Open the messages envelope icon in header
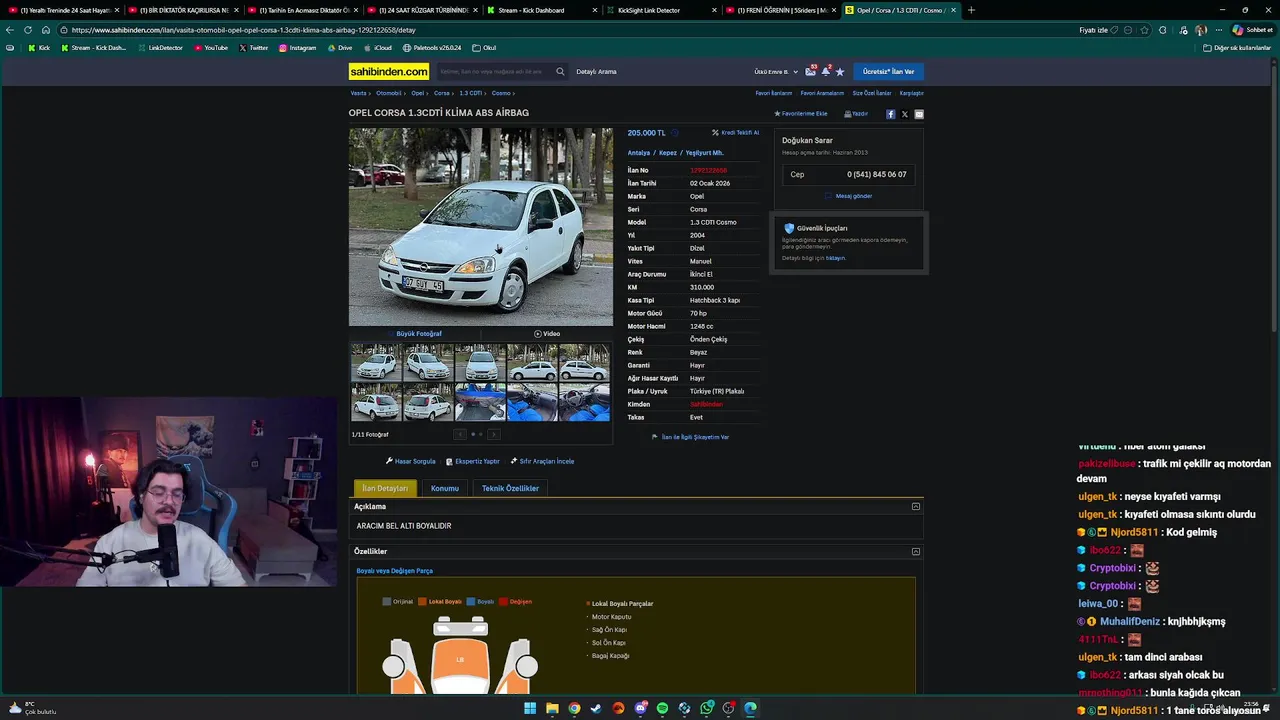 click(x=810, y=71)
